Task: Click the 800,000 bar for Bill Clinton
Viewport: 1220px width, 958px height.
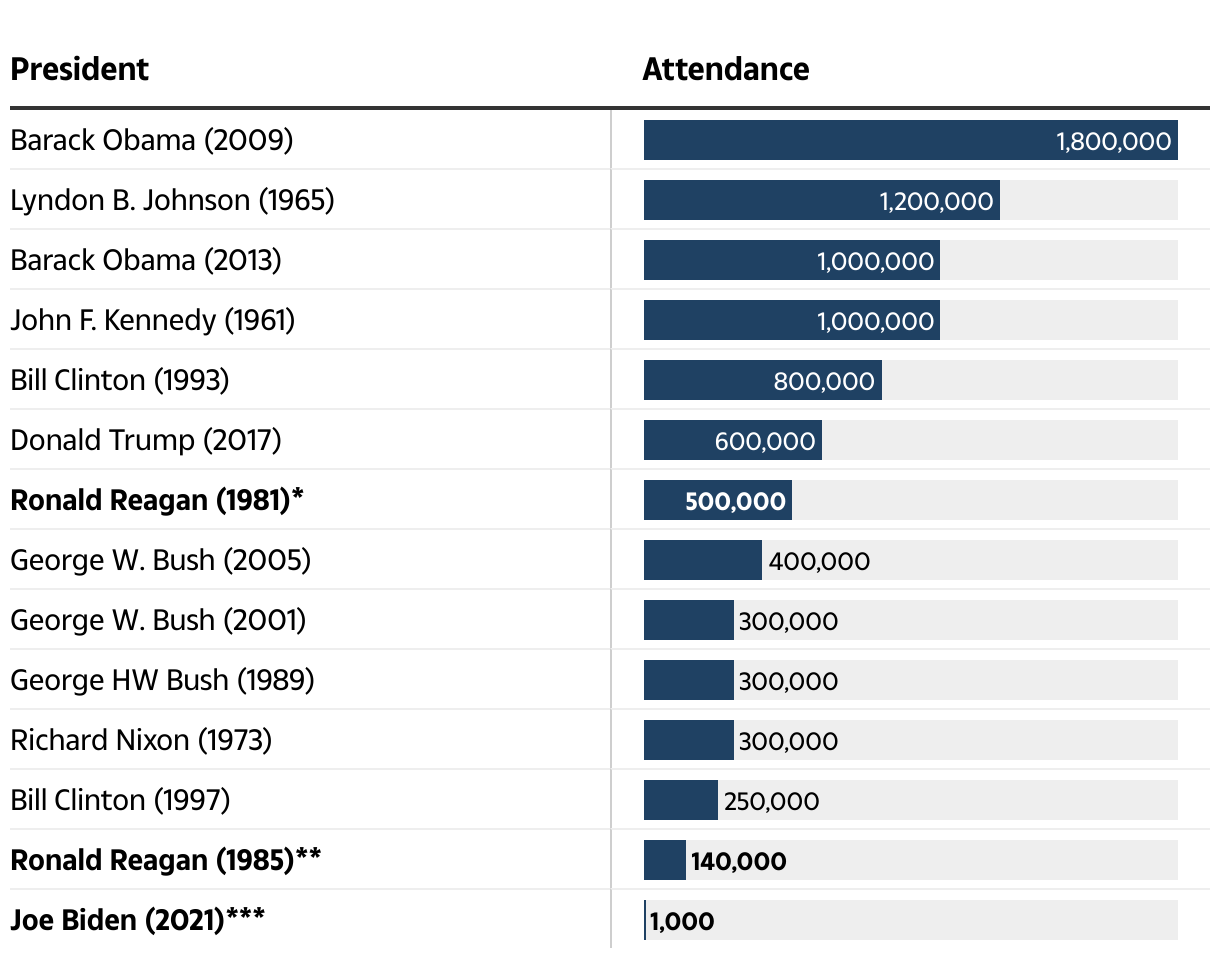Action: [763, 380]
